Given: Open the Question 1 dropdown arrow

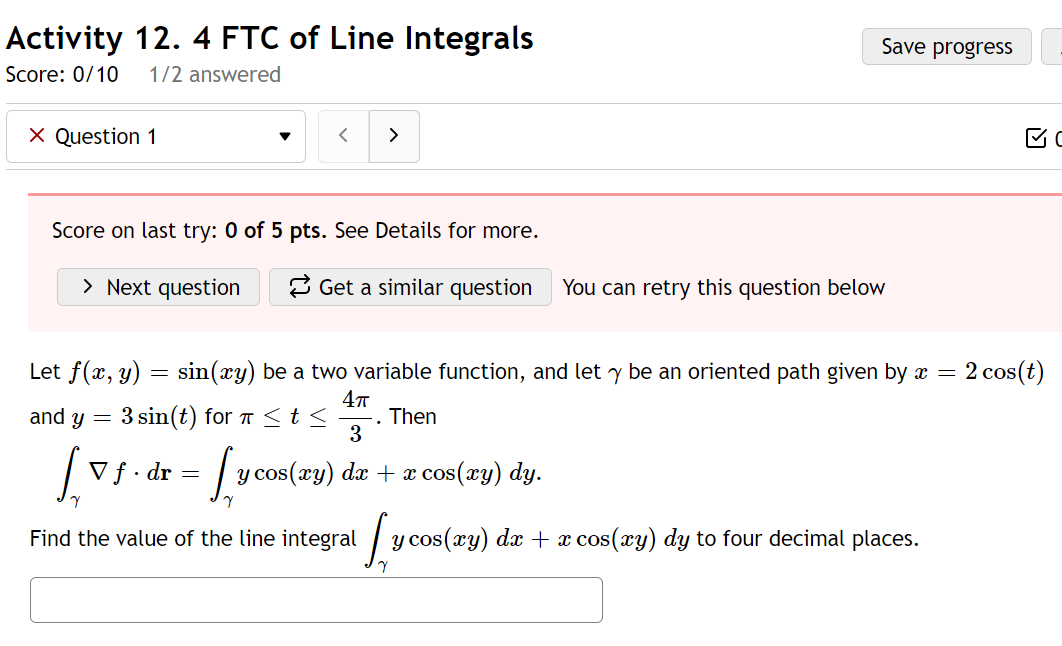Looking at the screenshot, I should click(285, 137).
